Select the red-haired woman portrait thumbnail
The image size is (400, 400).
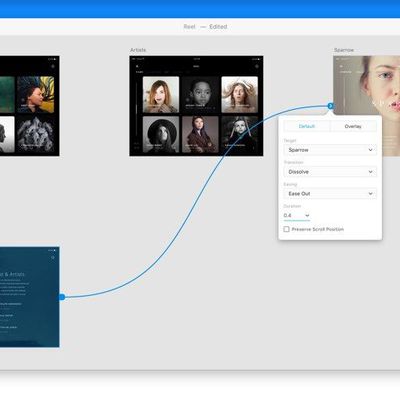161,95
